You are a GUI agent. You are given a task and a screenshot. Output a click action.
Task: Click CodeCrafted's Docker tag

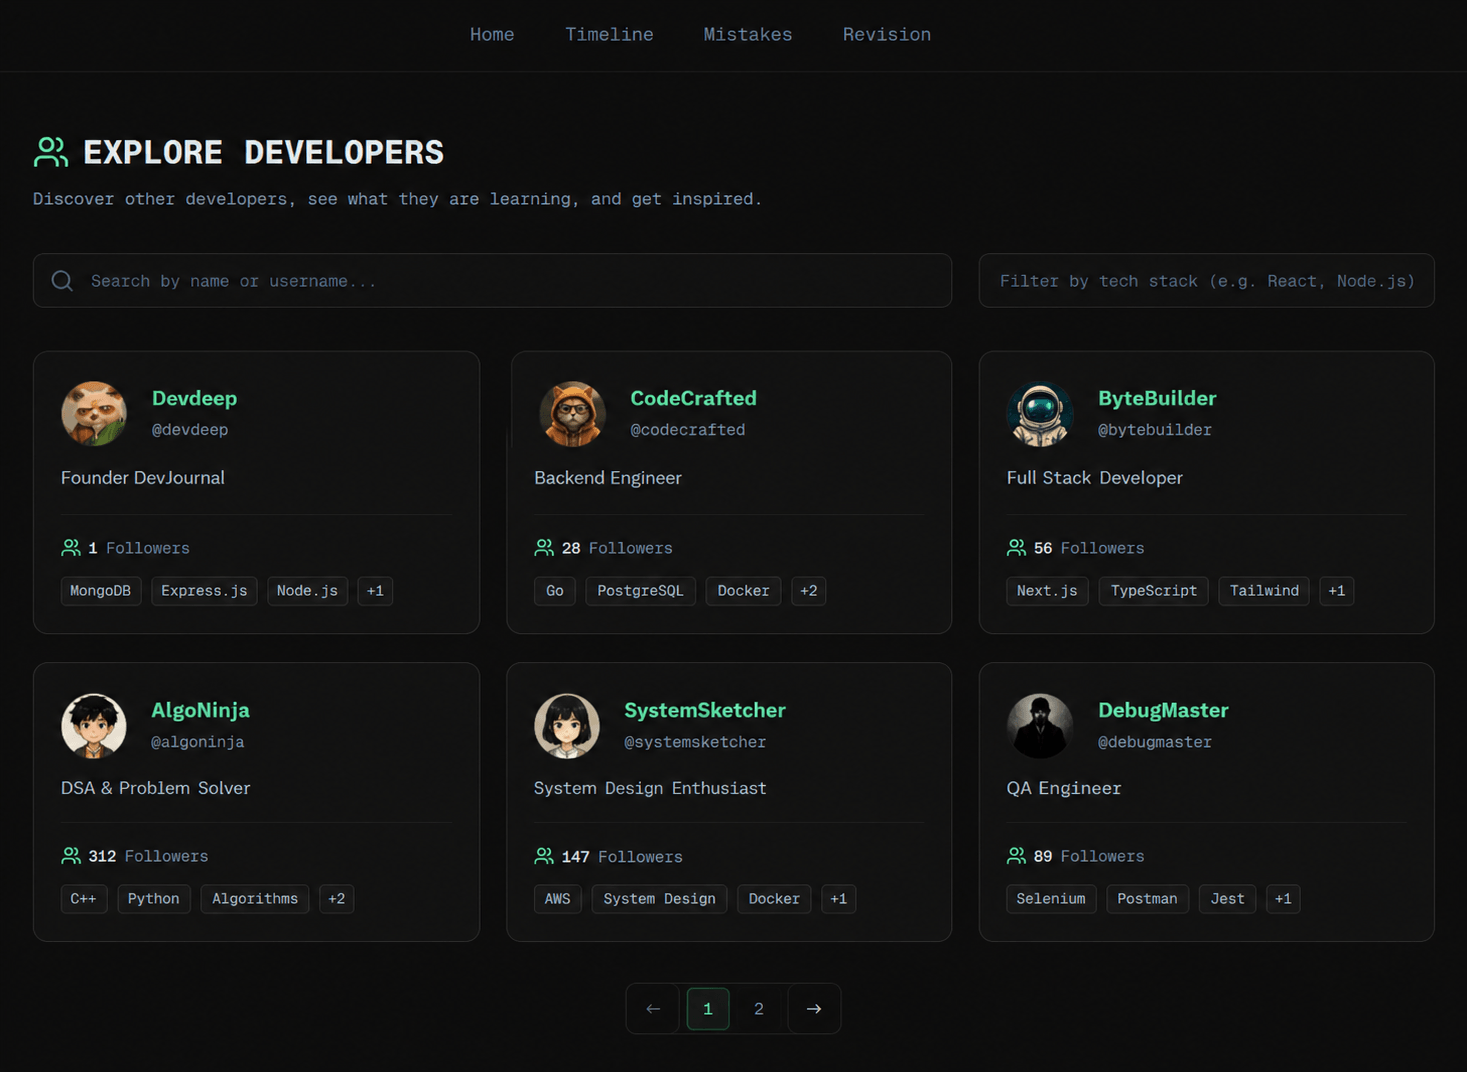(x=743, y=591)
